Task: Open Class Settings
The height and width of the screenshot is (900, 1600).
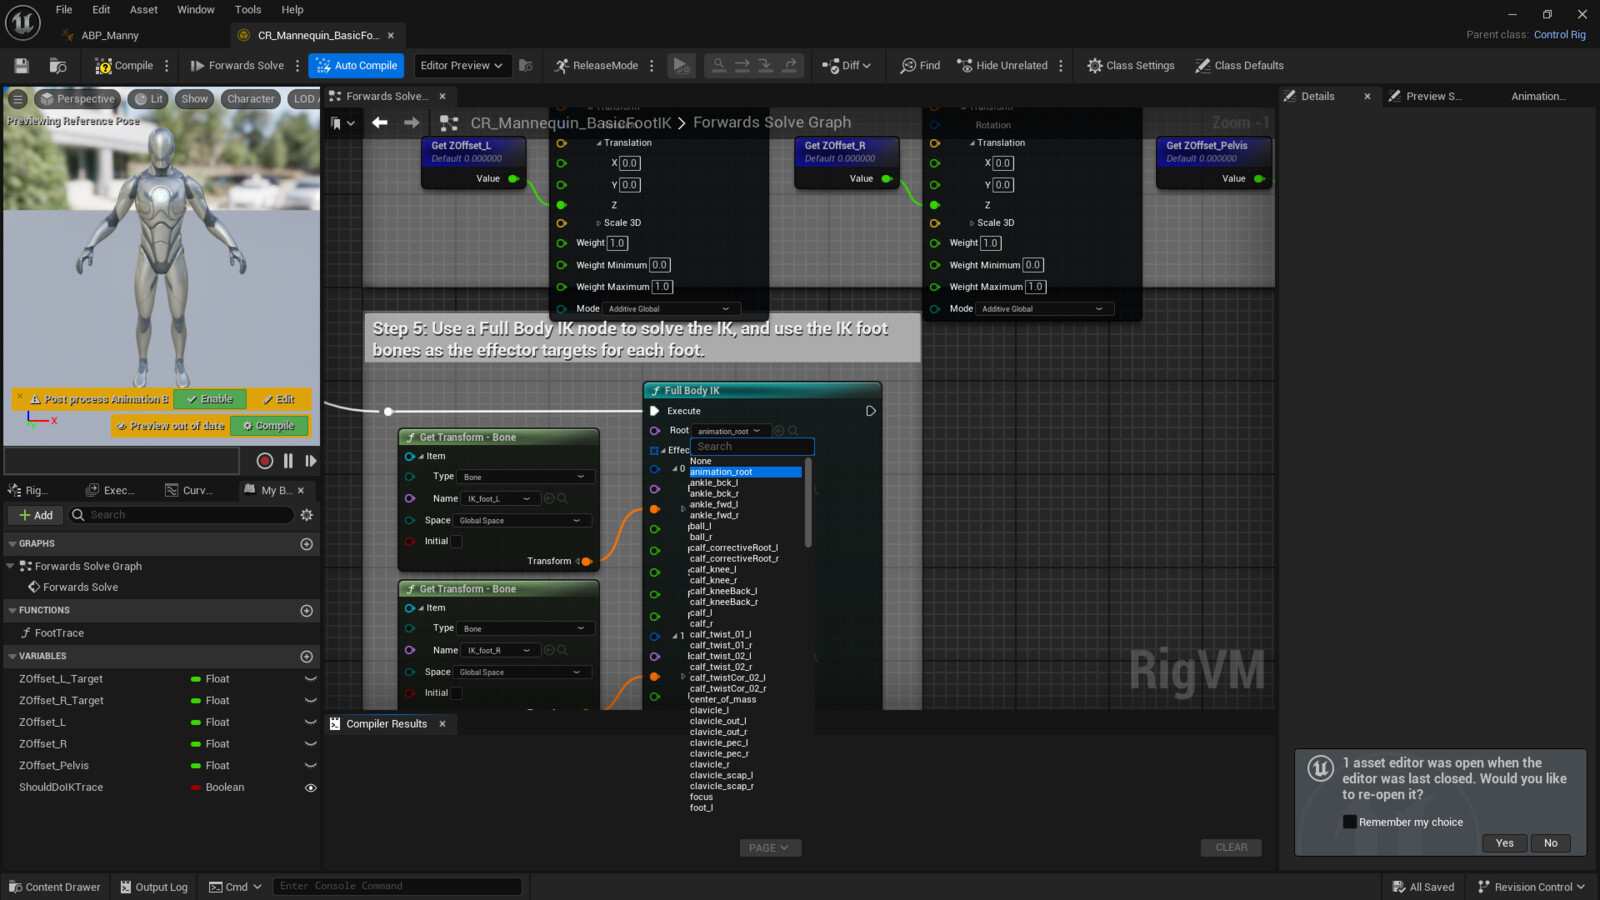Action: 1131,66
